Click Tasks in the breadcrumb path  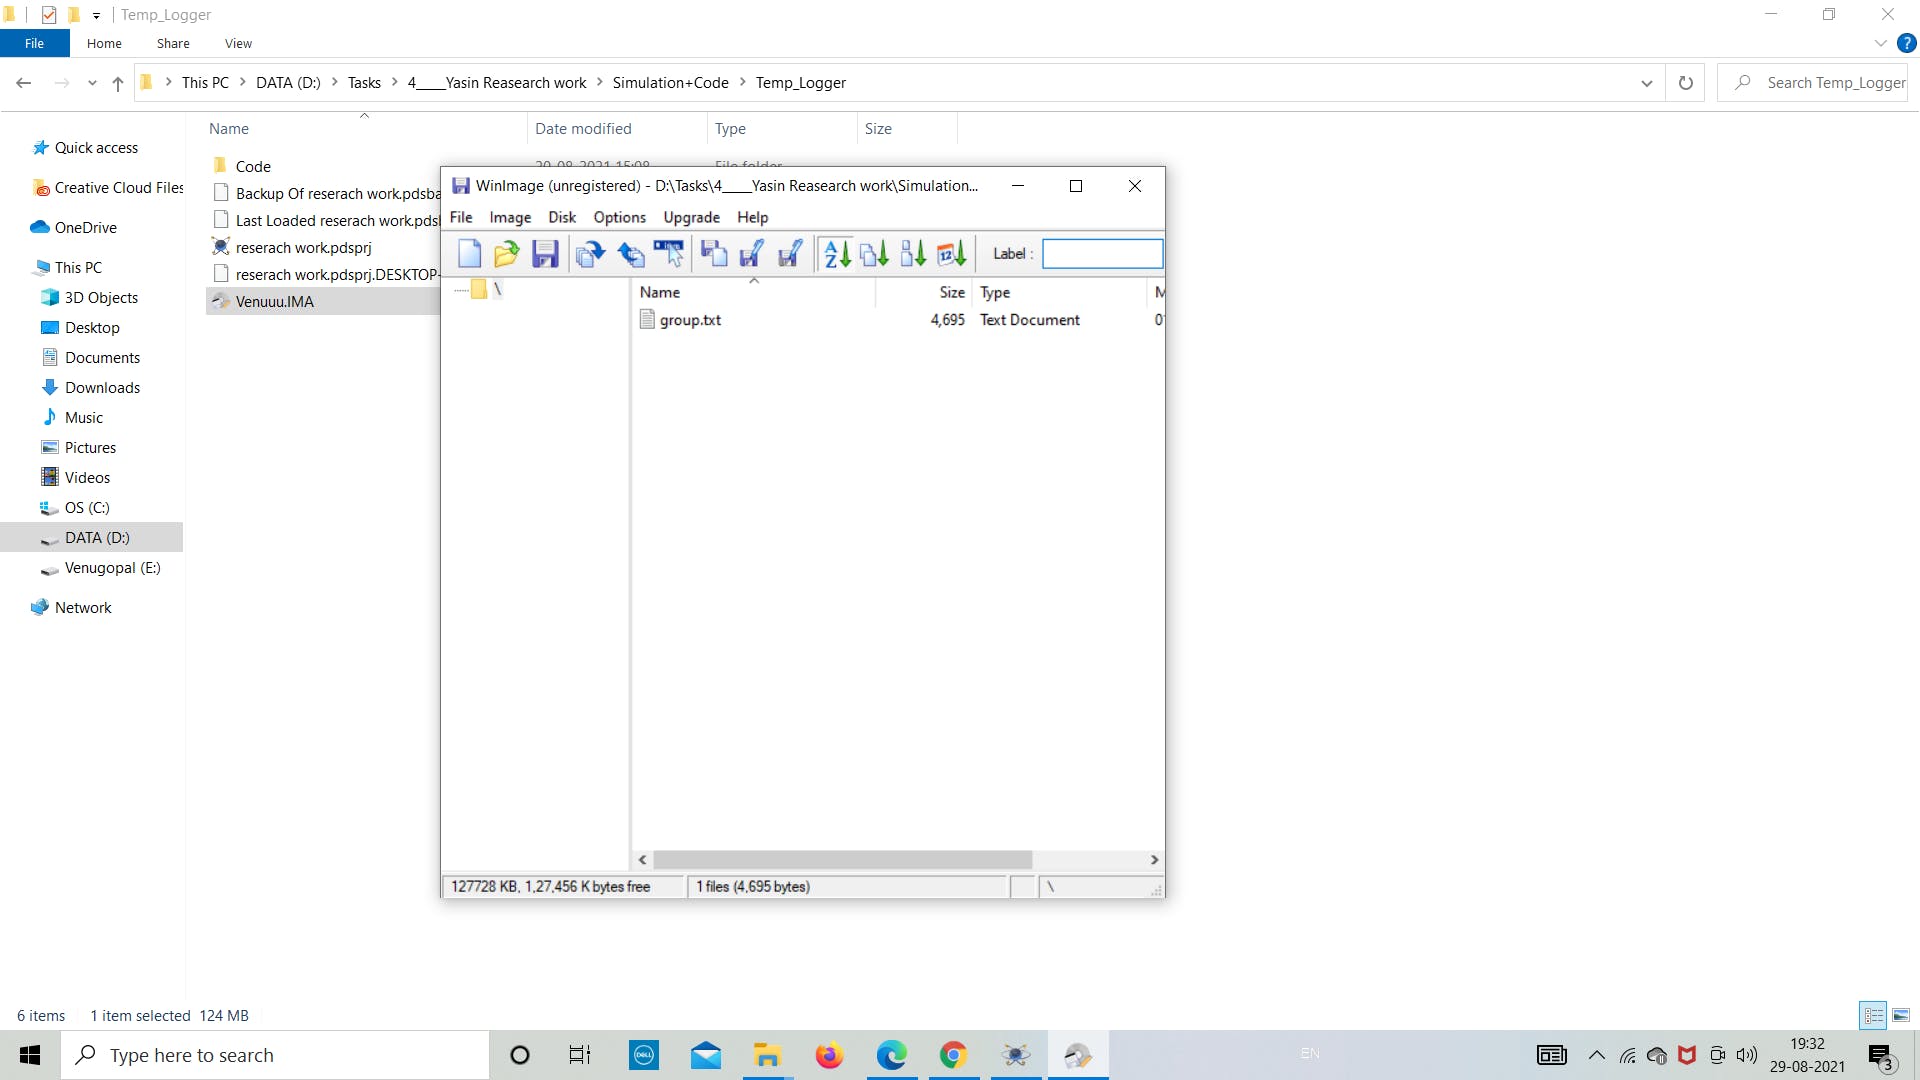coord(364,83)
